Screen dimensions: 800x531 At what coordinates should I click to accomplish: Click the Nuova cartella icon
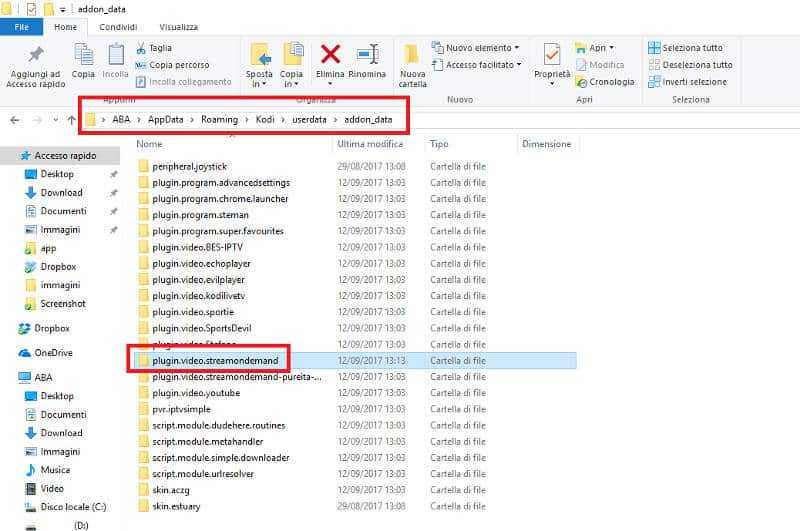coord(412,55)
